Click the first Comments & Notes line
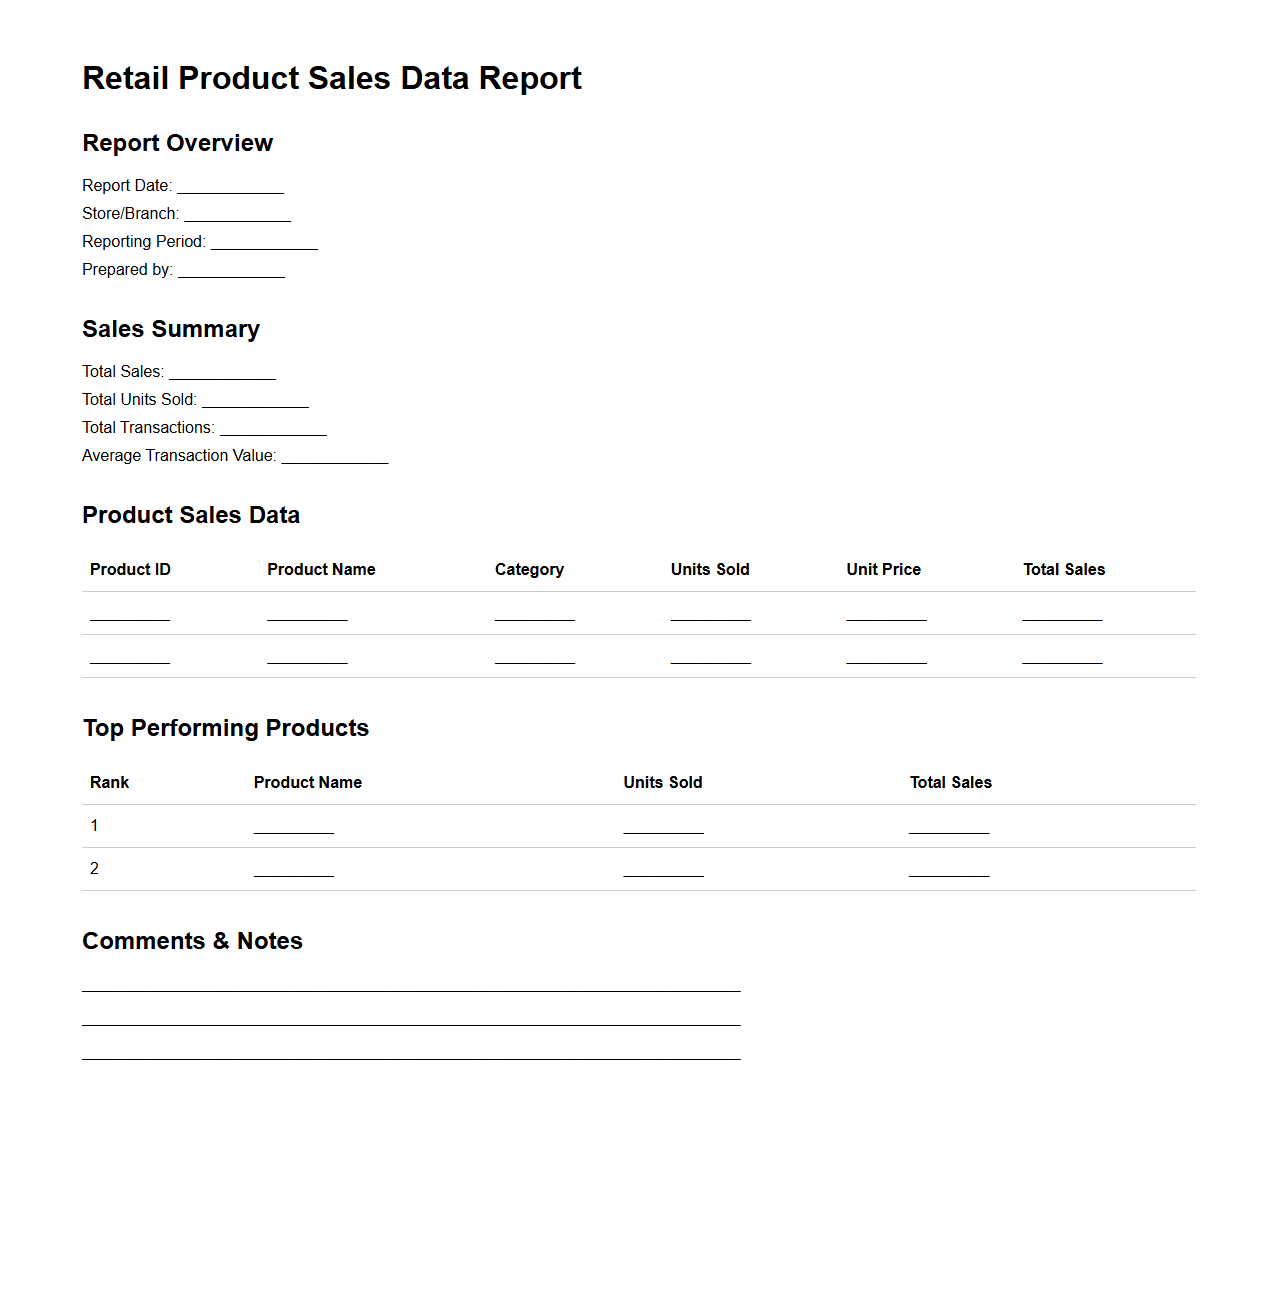 (410, 988)
